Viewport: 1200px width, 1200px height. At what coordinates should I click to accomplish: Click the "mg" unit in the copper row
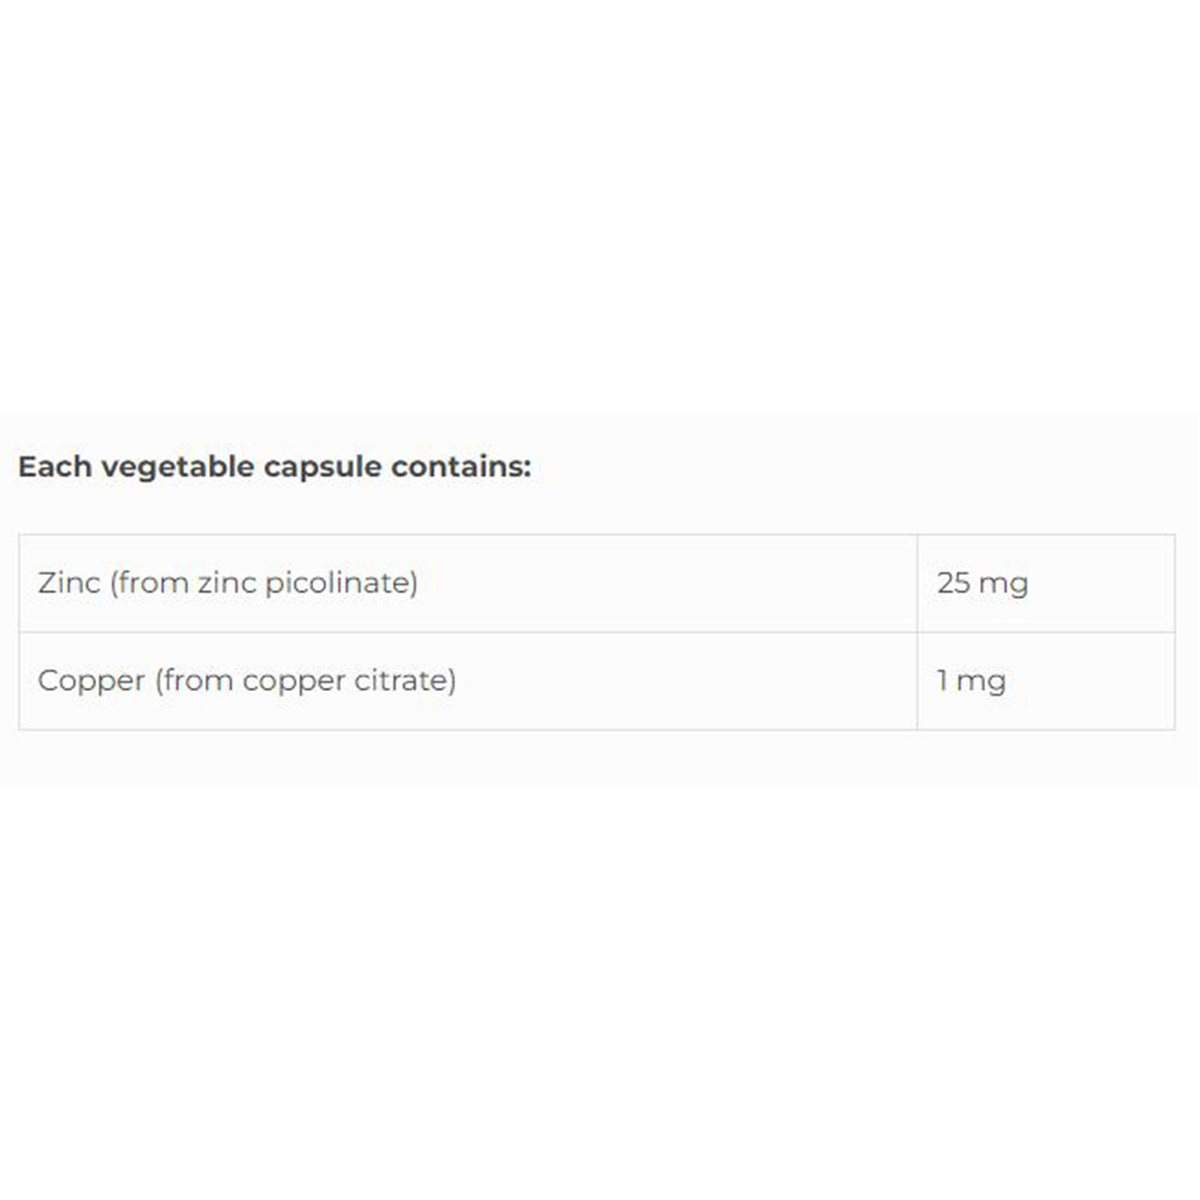tap(981, 680)
